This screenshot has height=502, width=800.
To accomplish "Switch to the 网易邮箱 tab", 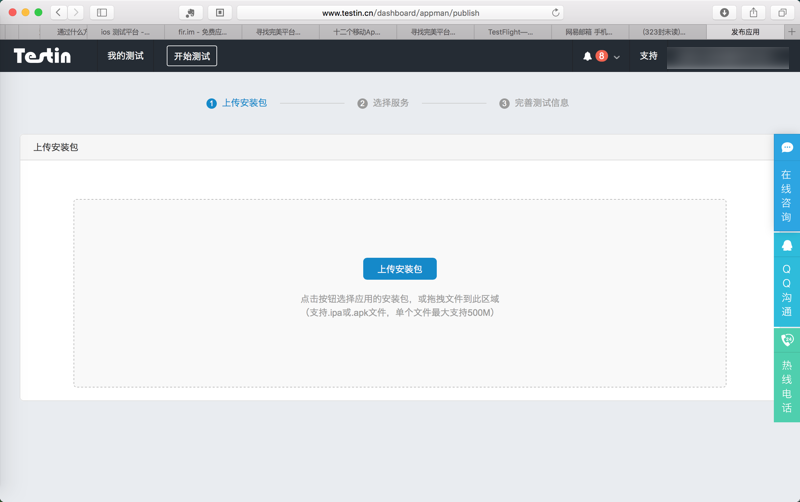I will [590, 32].
